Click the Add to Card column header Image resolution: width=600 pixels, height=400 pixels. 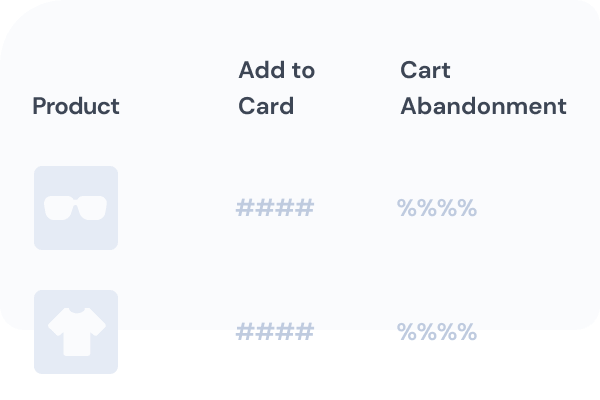tap(277, 88)
